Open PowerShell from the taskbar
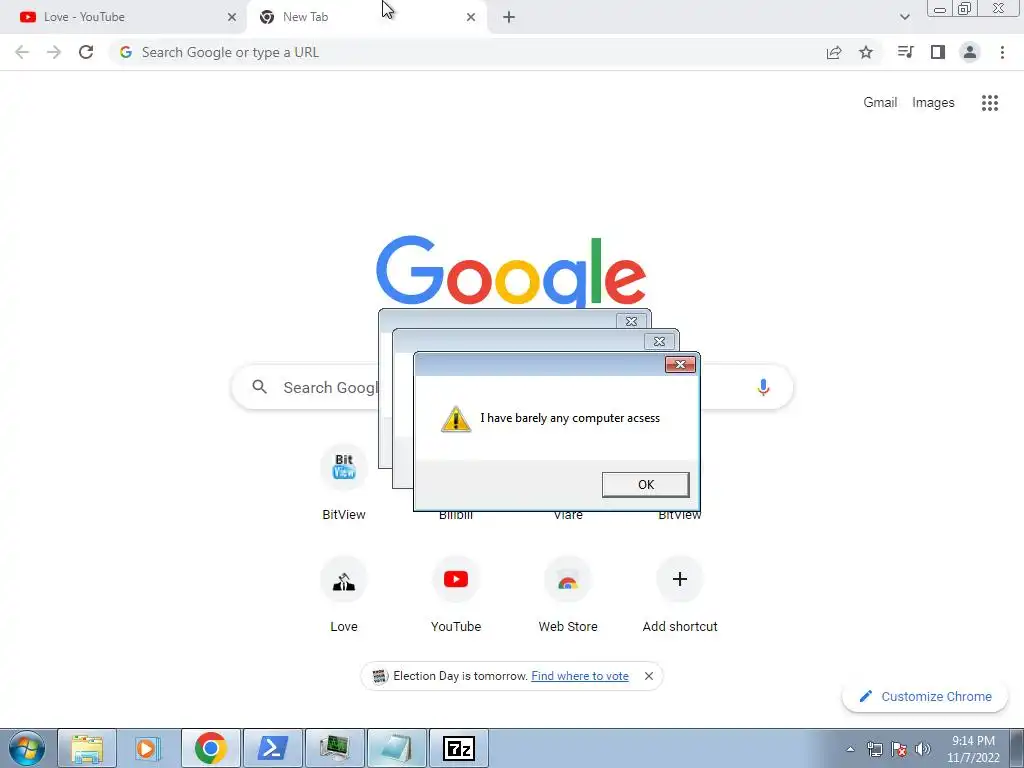 coord(272,748)
